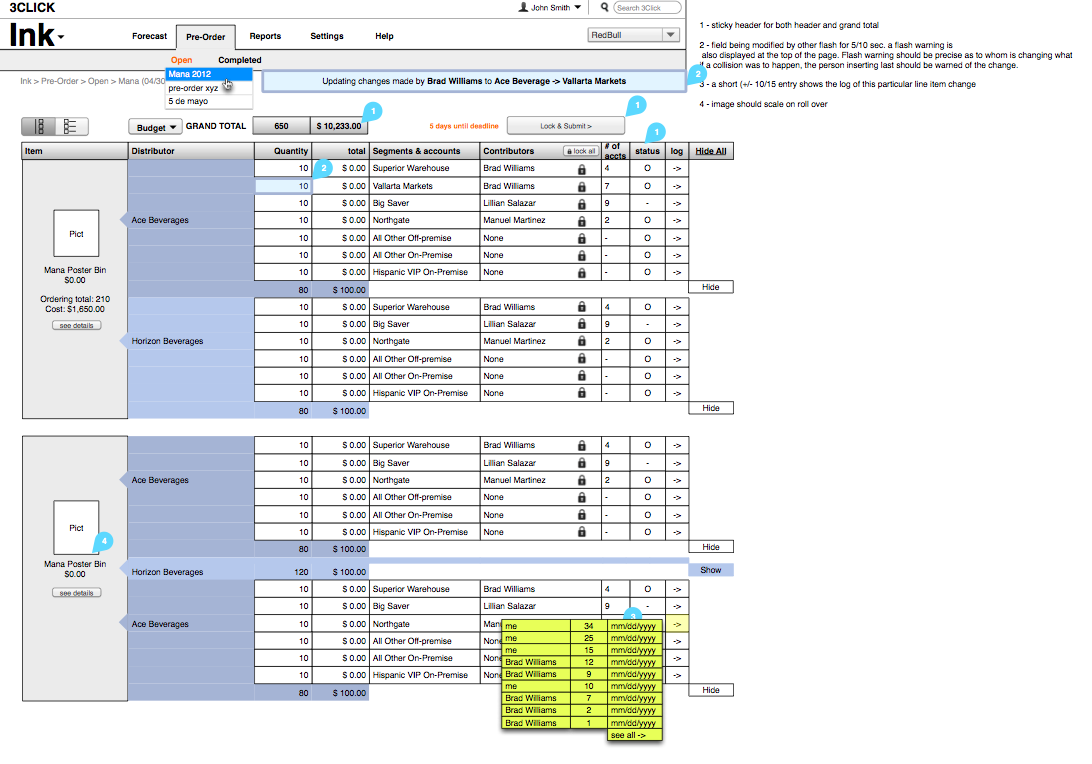Switch to the list layout view icon
This screenshot has width=1092, height=764.
click(71, 126)
